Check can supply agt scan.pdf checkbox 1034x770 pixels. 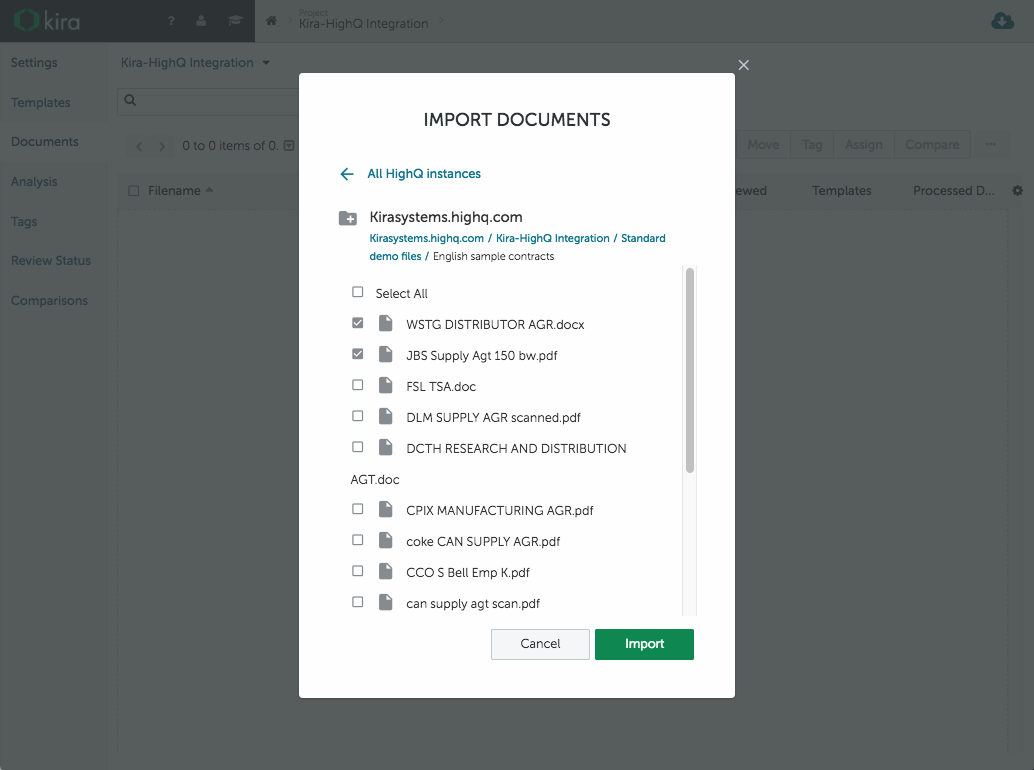[x=357, y=602]
